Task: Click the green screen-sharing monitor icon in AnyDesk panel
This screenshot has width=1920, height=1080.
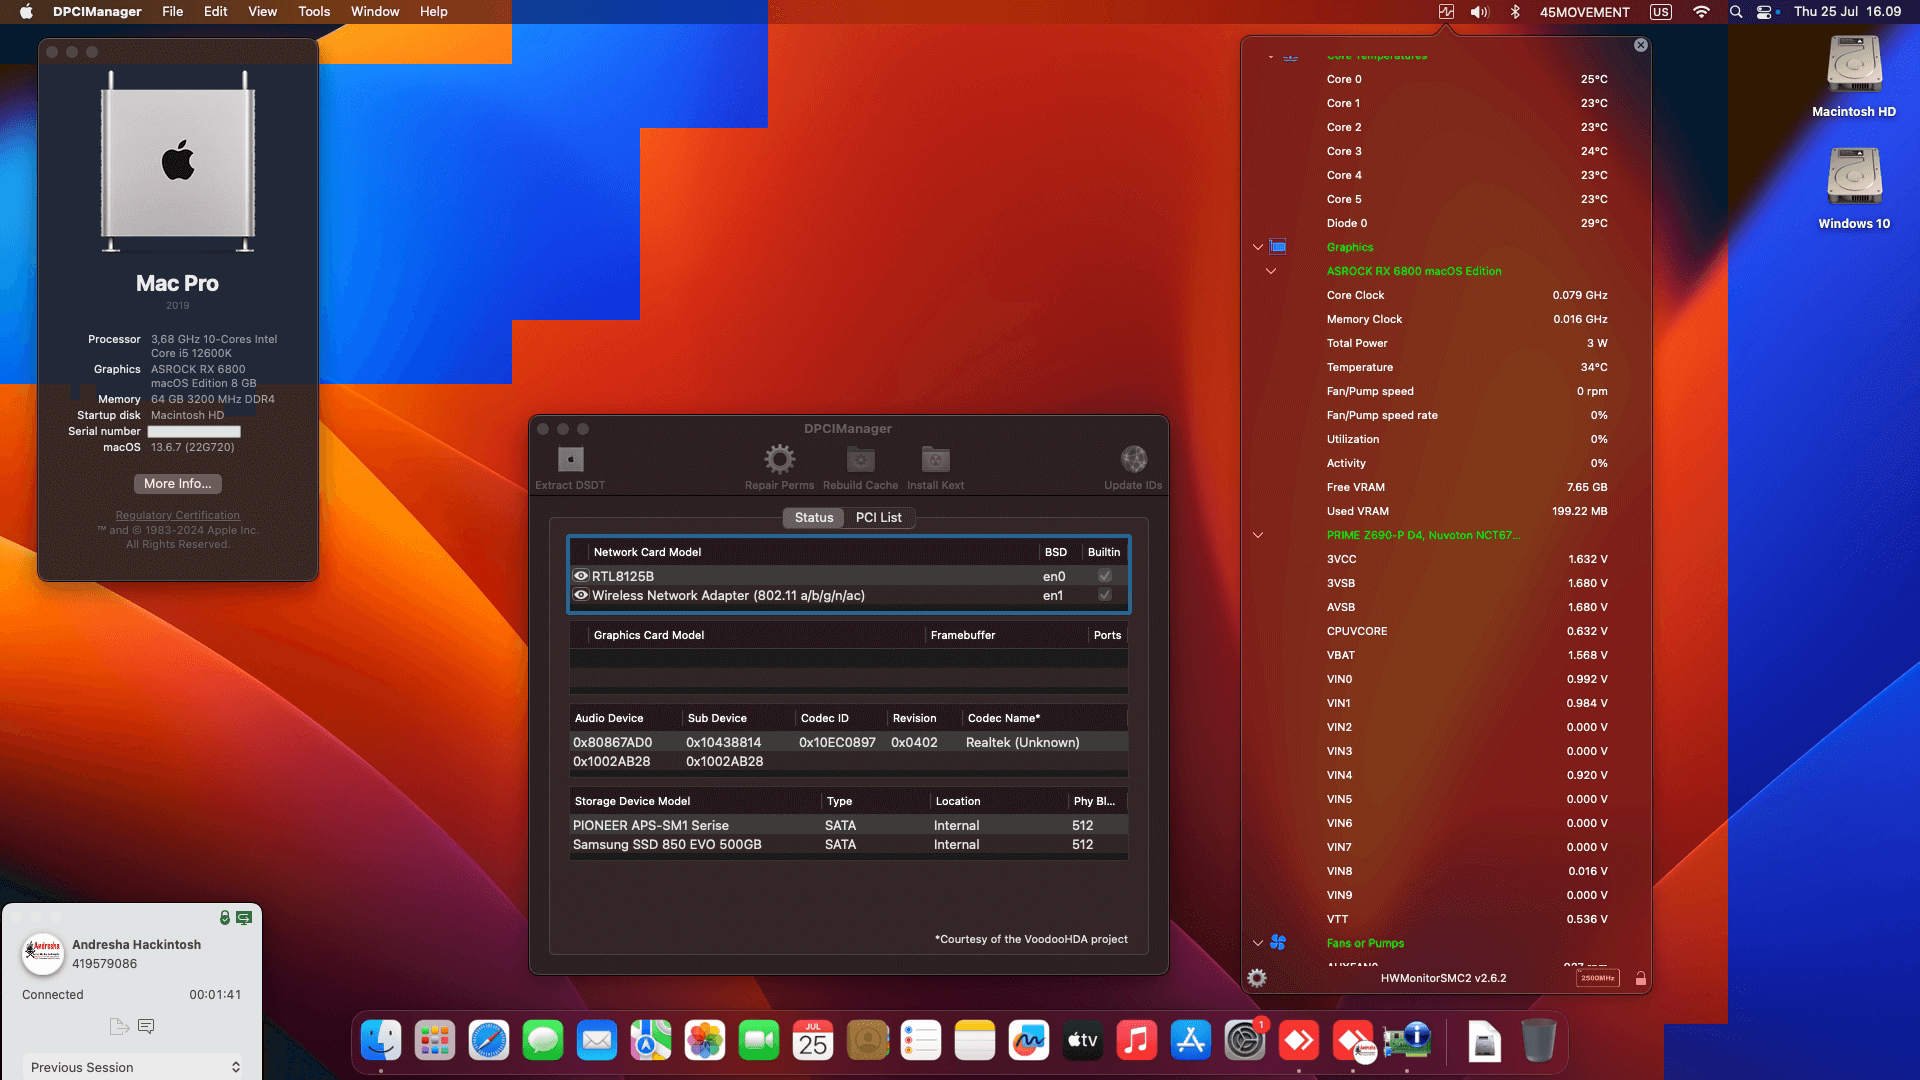Action: tap(244, 918)
